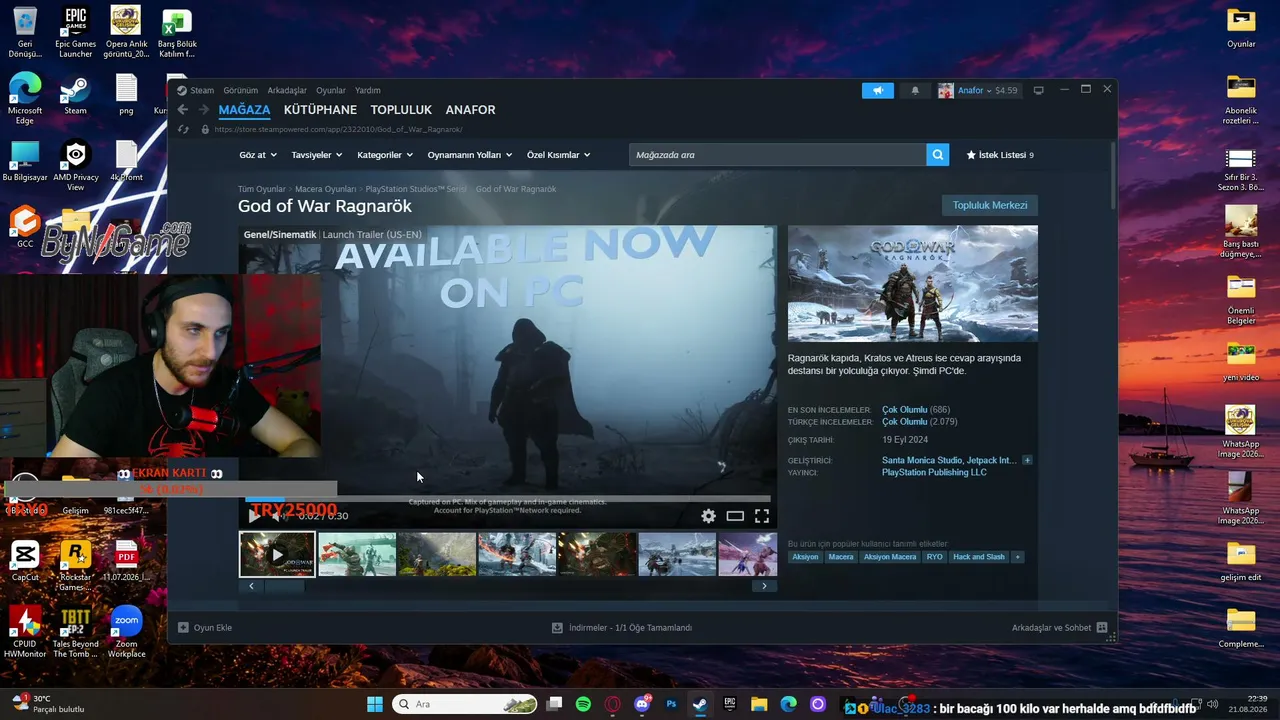
Task: Expand the Tavsiyeler dropdown
Action: point(317,155)
